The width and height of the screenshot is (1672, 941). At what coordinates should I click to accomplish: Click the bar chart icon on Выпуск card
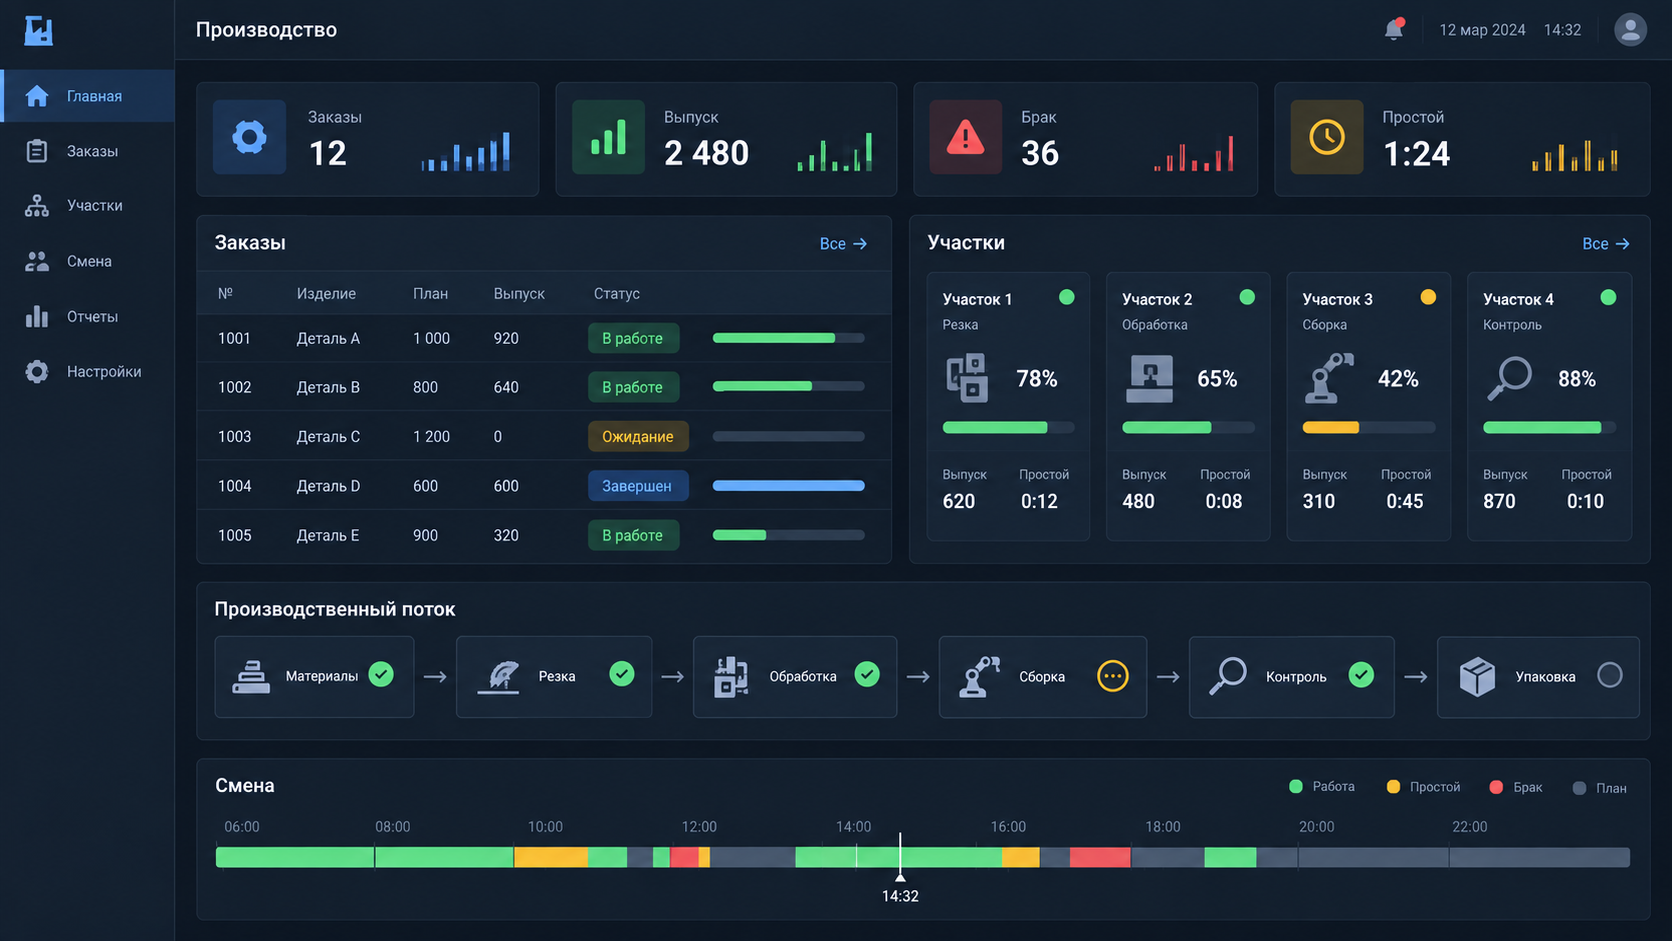(x=608, y=137)
